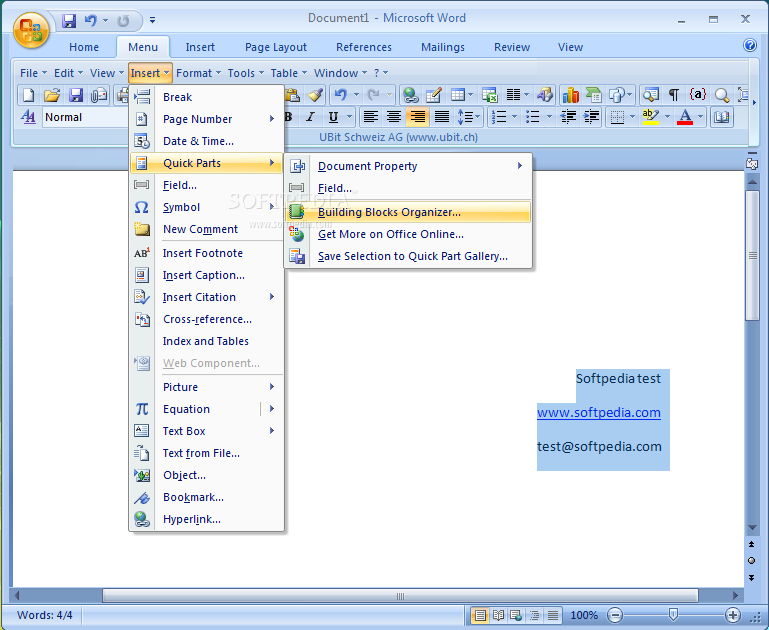Image resolution: width=769 pixels, height=630 pixels.
Task: Switch to the Page Layout tab
Action: [x=276, y=47]
